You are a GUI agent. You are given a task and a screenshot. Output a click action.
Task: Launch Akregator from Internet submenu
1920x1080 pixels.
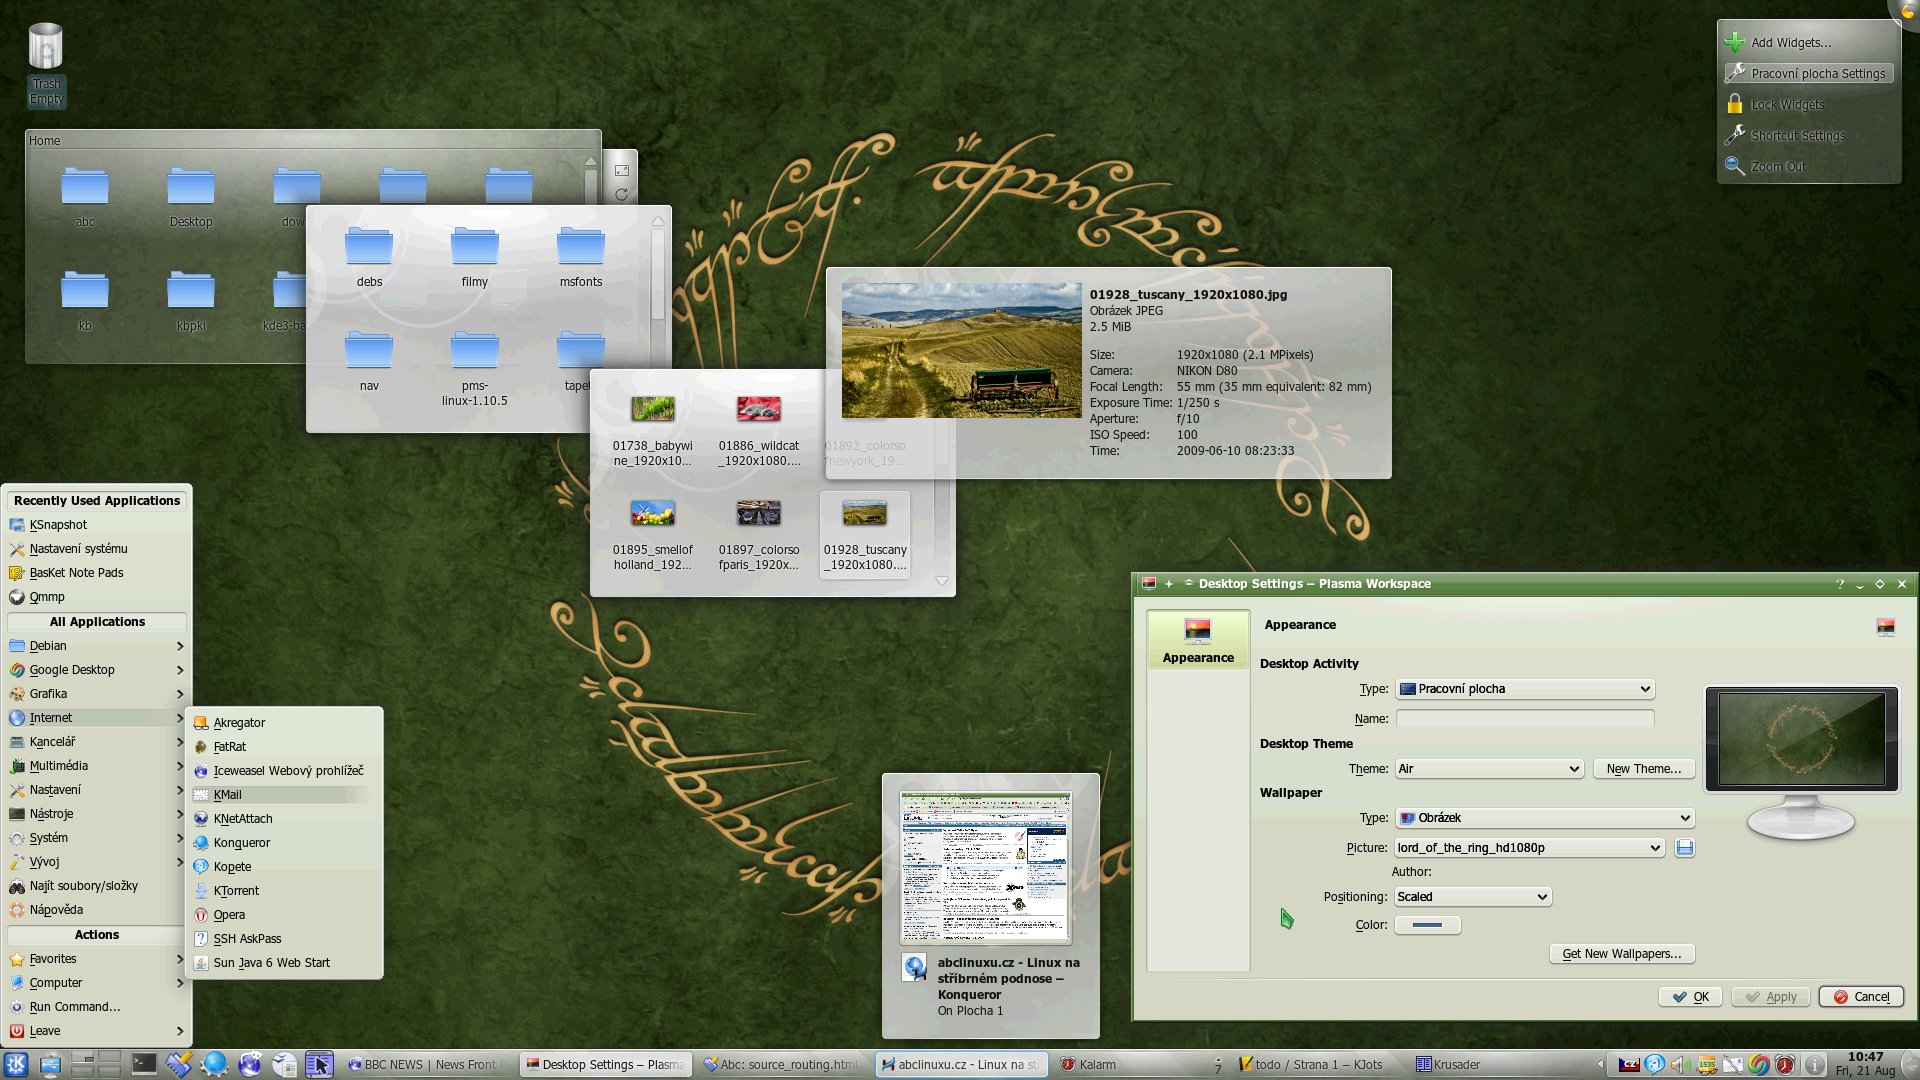pos(284,723)
